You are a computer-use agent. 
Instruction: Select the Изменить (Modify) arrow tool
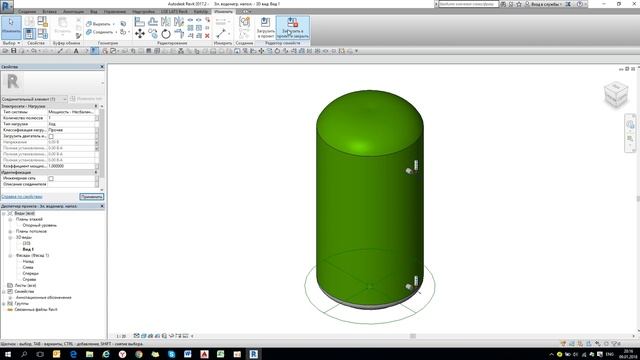coord(11,27)
